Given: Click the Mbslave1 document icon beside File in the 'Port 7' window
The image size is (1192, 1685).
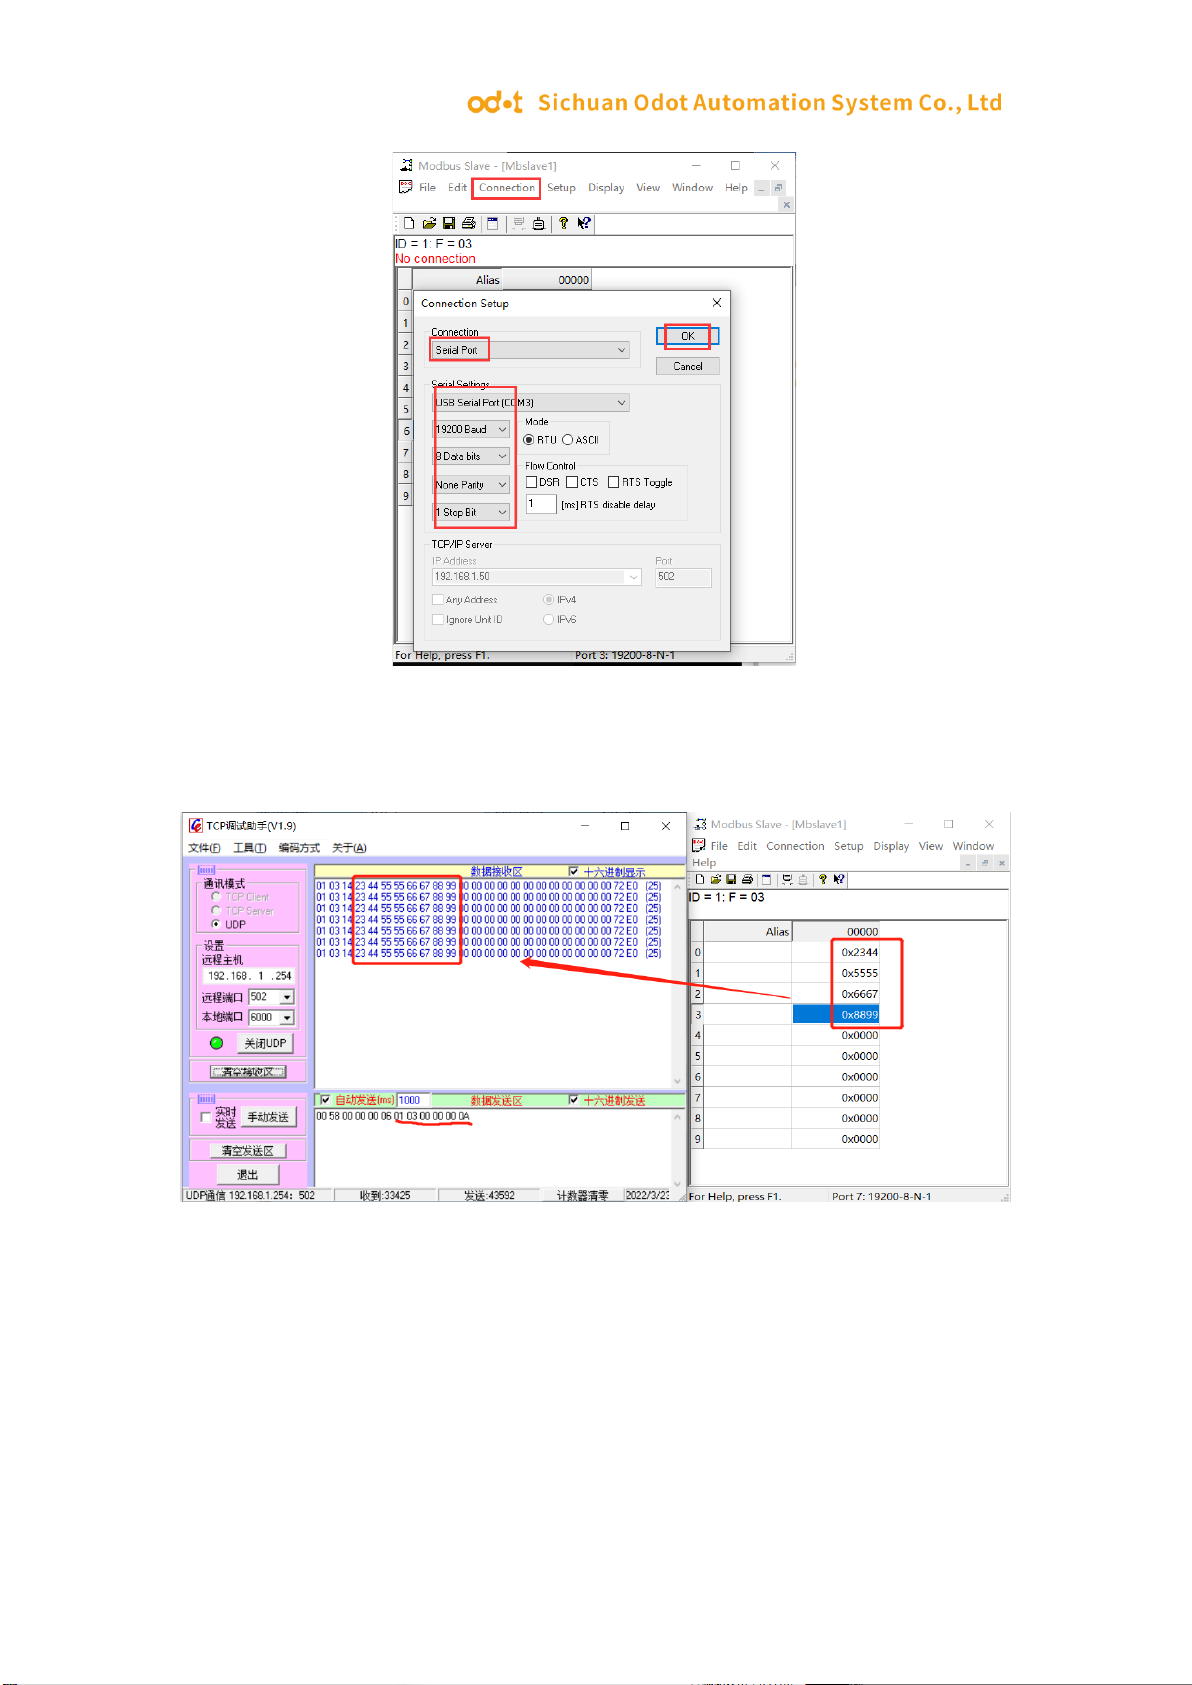Looking at the screenshot, I should (699, 845).
